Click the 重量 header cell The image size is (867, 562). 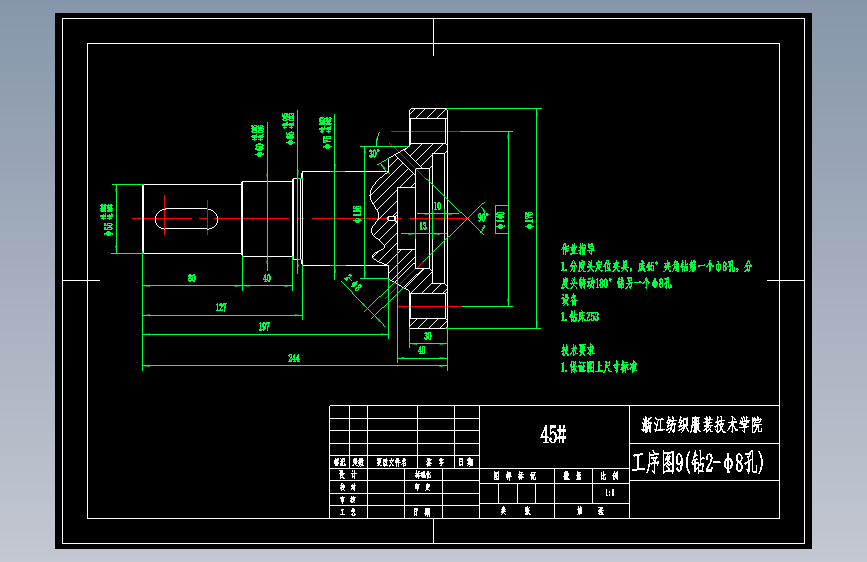[573, 476]
